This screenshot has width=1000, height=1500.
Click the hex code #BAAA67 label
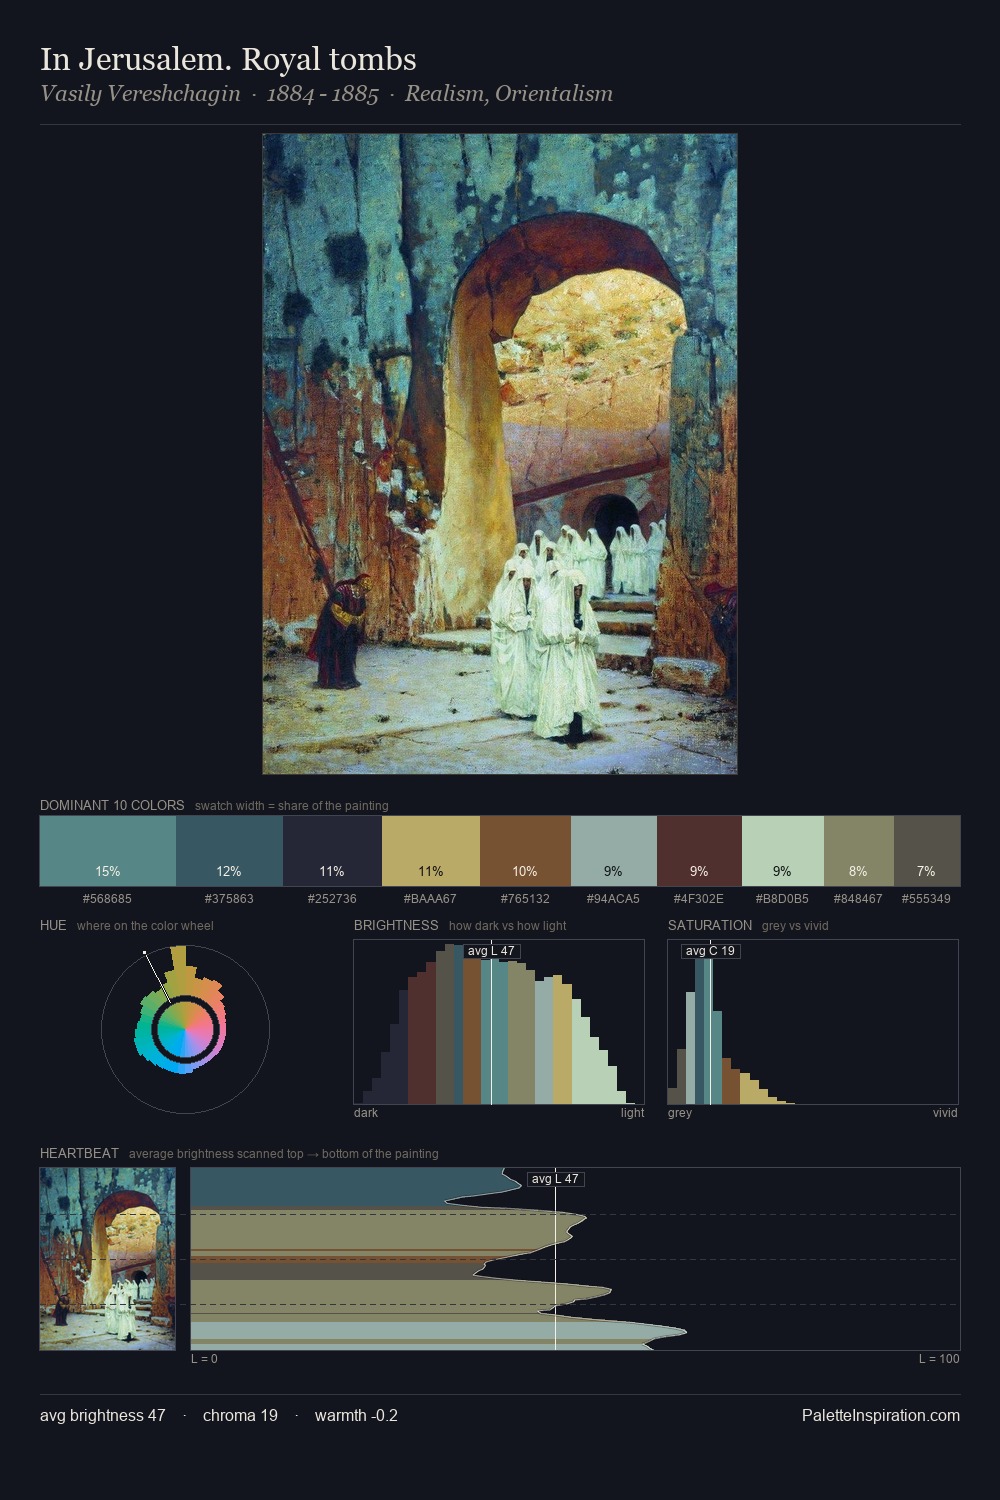pyautogui.click(x=431, y=899)
